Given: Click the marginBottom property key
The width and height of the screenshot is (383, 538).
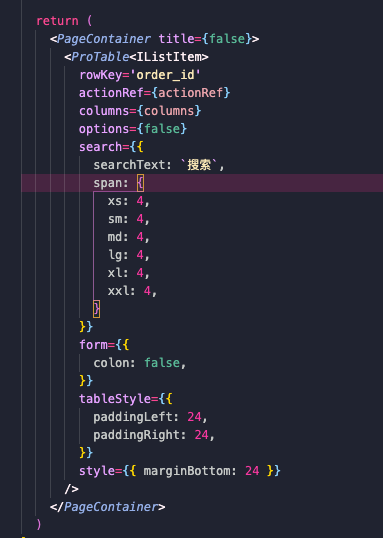Looking at the screenshot, I should [187, 470].
